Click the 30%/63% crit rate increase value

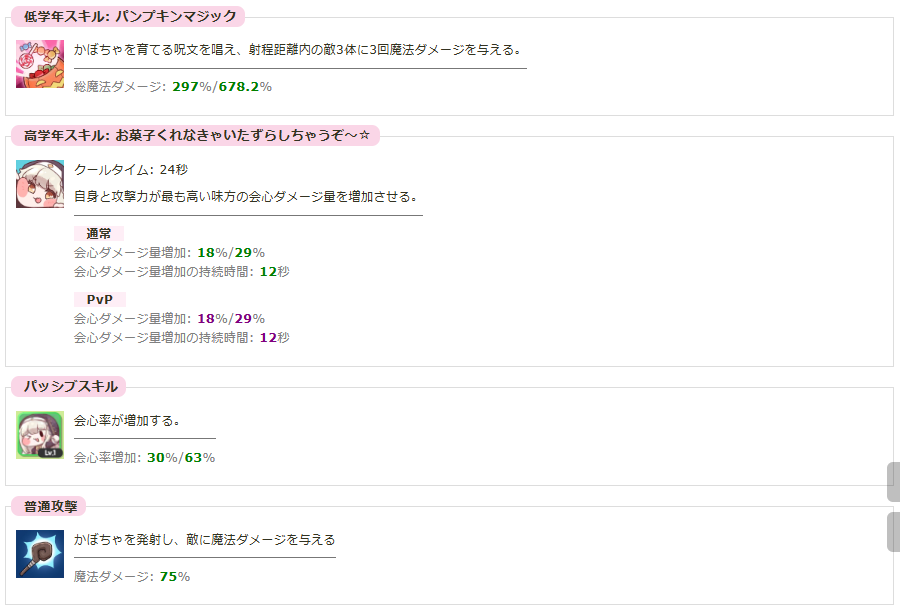coord(181,457)
